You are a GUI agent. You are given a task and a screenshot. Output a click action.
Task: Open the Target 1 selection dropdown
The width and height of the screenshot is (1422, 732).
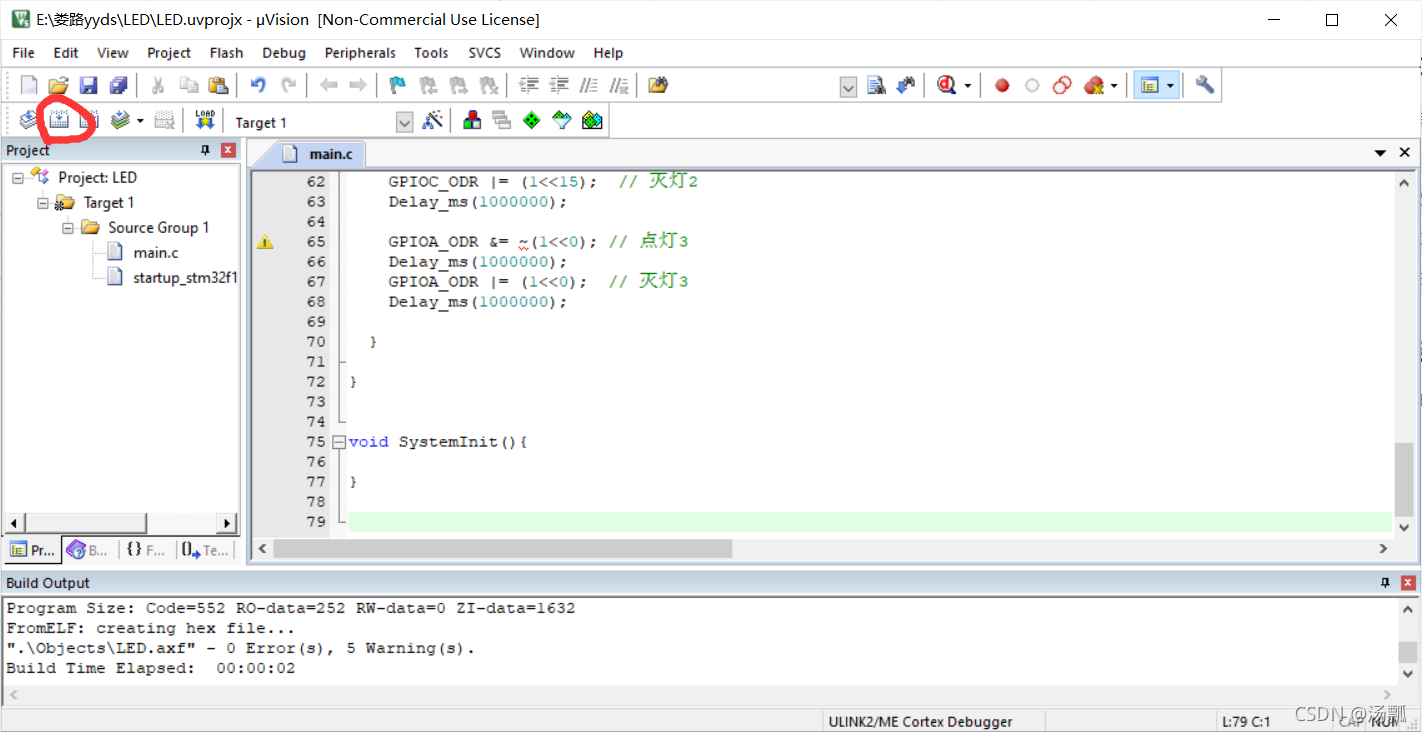[x=404, y=122]
